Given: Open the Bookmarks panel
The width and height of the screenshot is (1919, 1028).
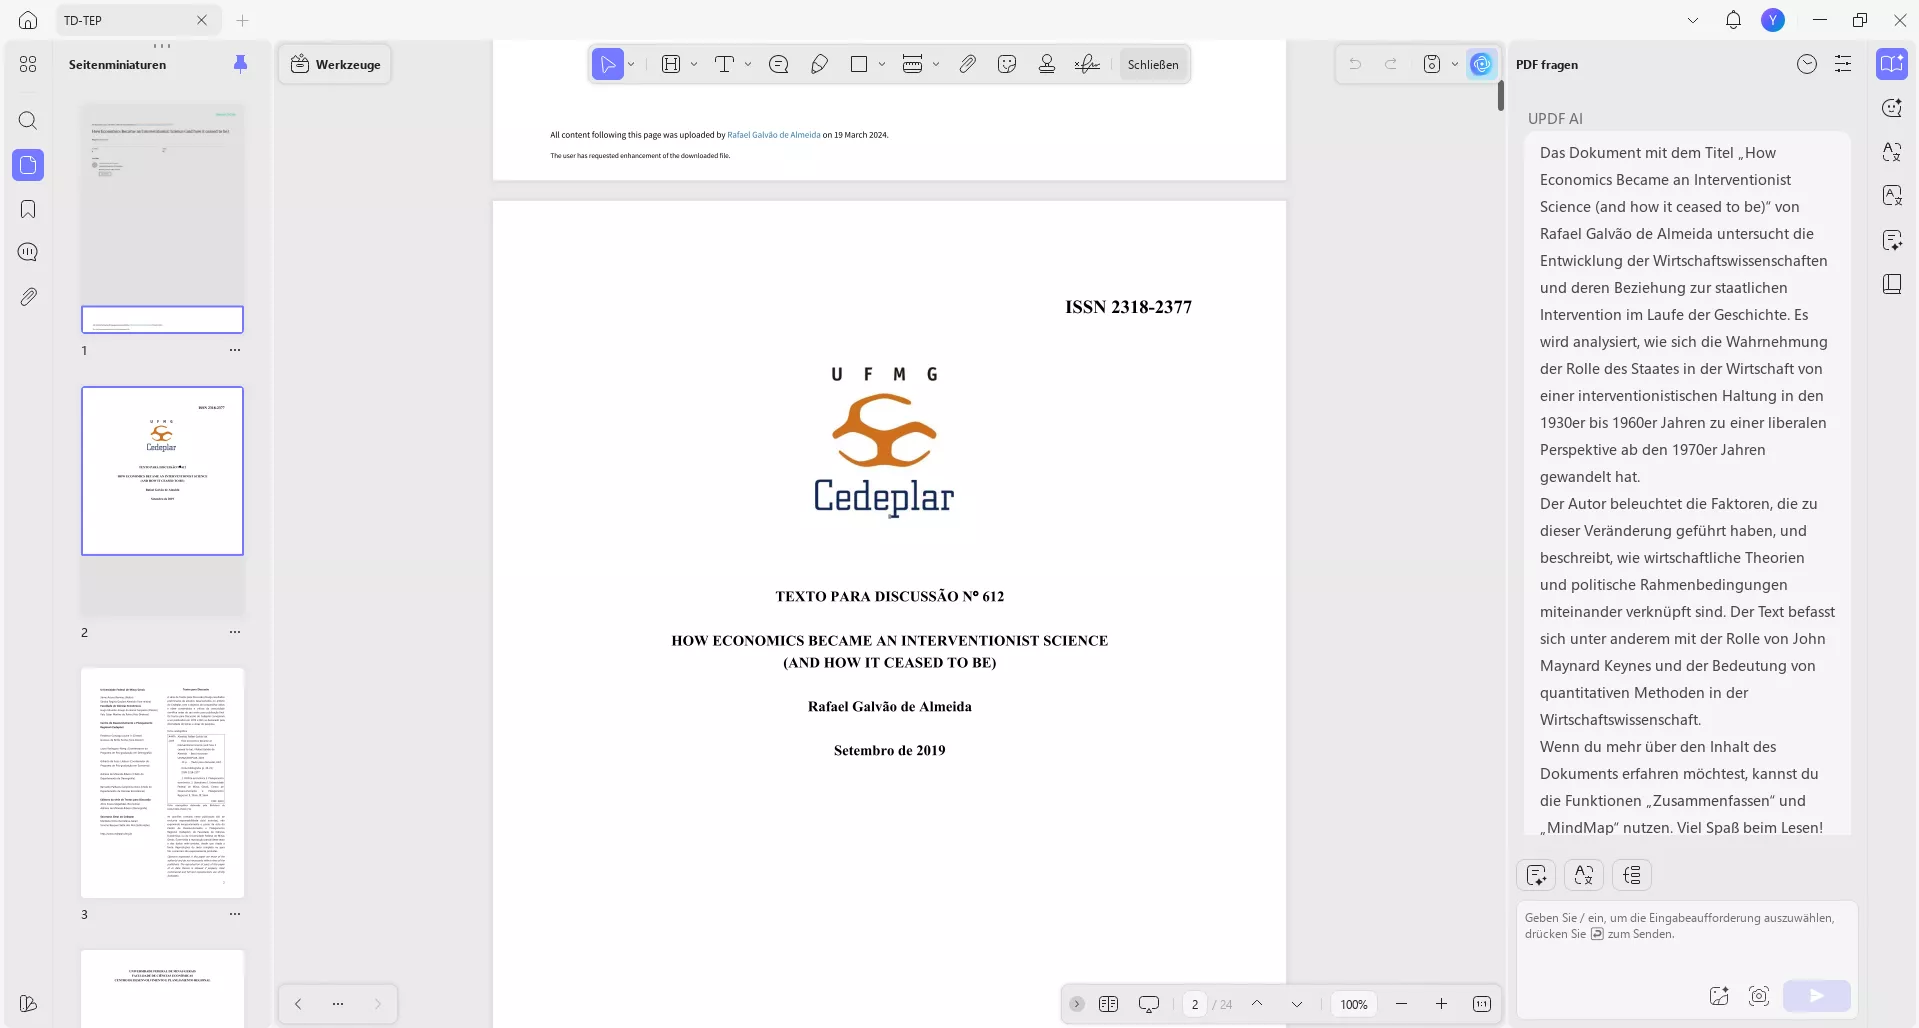Looking at the screenshot, I should pos(28,209).
